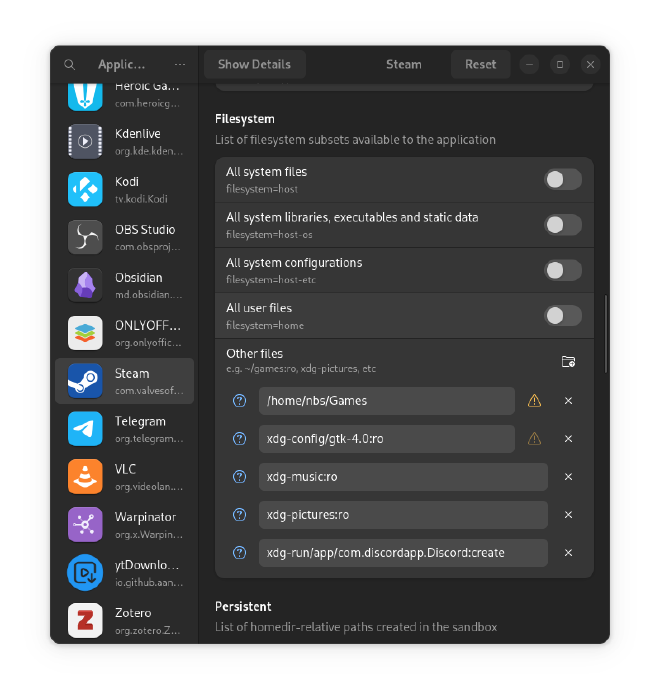Select the Heroic Games Launcher app icon
Image resolution: width=660 pixels, height=699 pixels.
tap(85, 96)
